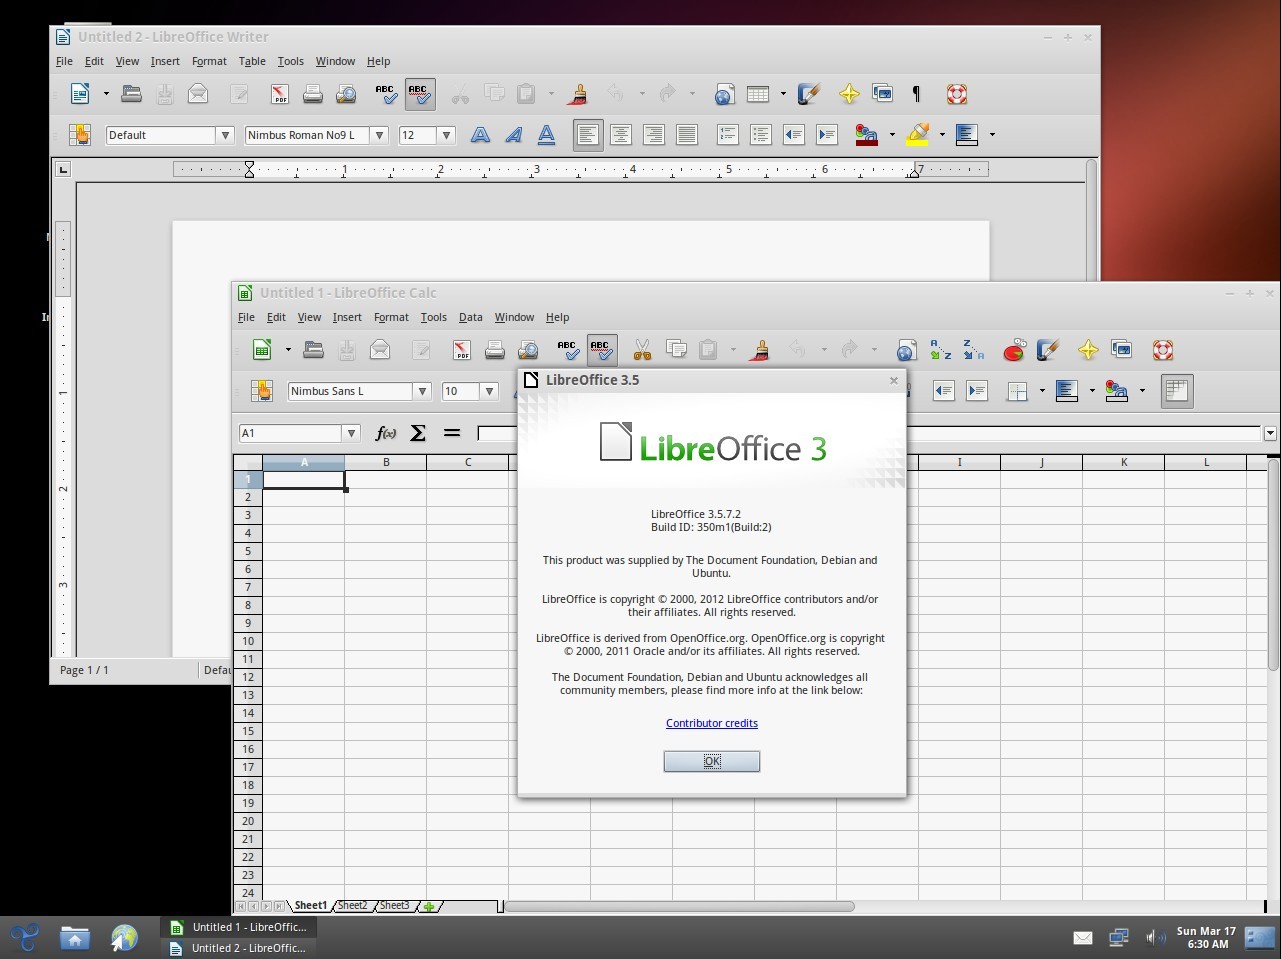Open Navigator star icon in Writer
This screenshot has width=1281, height=959.
(849, 94)
